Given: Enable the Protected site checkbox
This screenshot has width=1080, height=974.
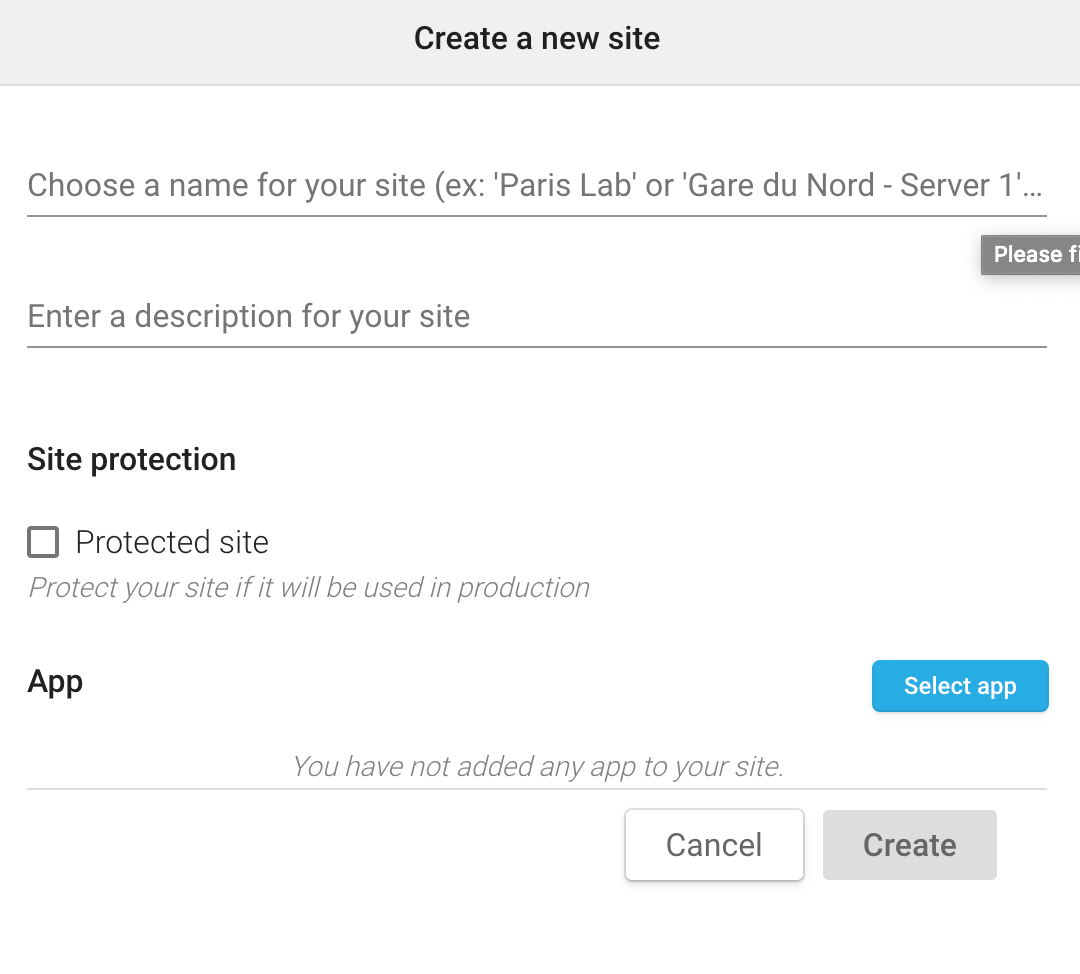Looking at the screenshot, I should (x=43, y=543).
